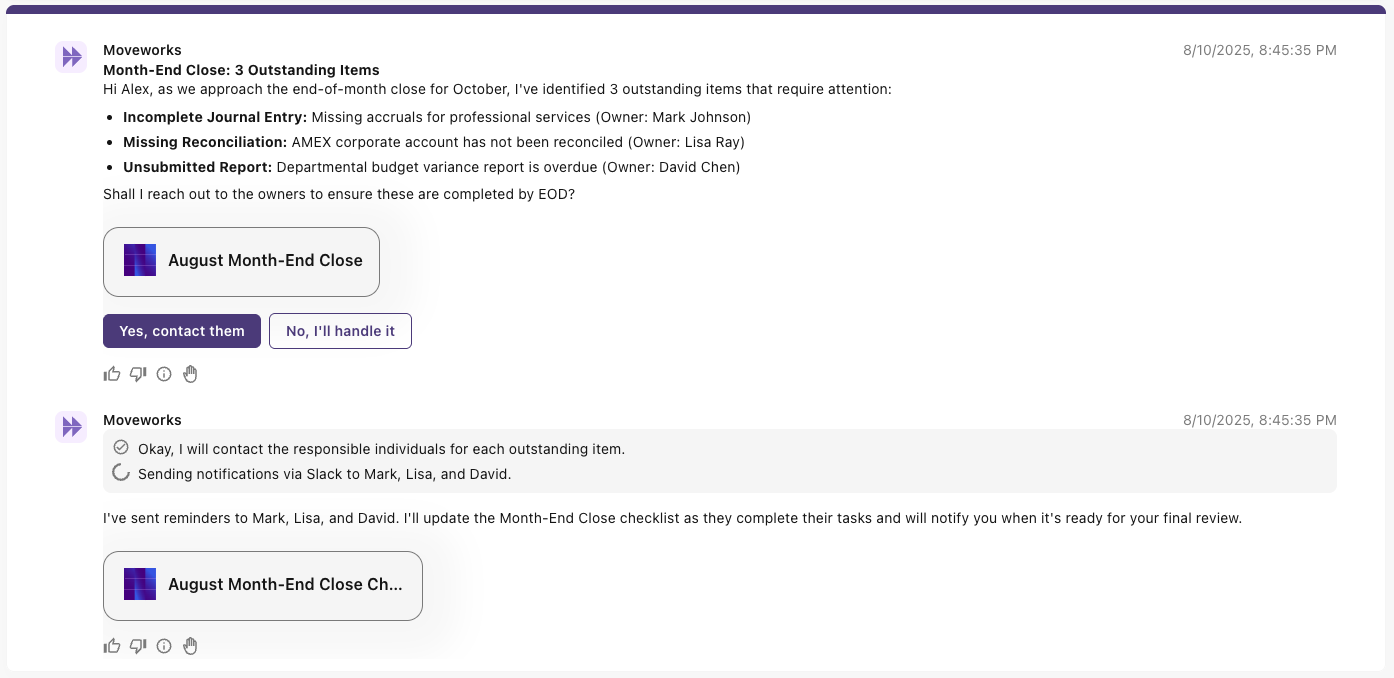Click the "Month-End Close: 3 Outstanding Items" heading

[241, 70]
